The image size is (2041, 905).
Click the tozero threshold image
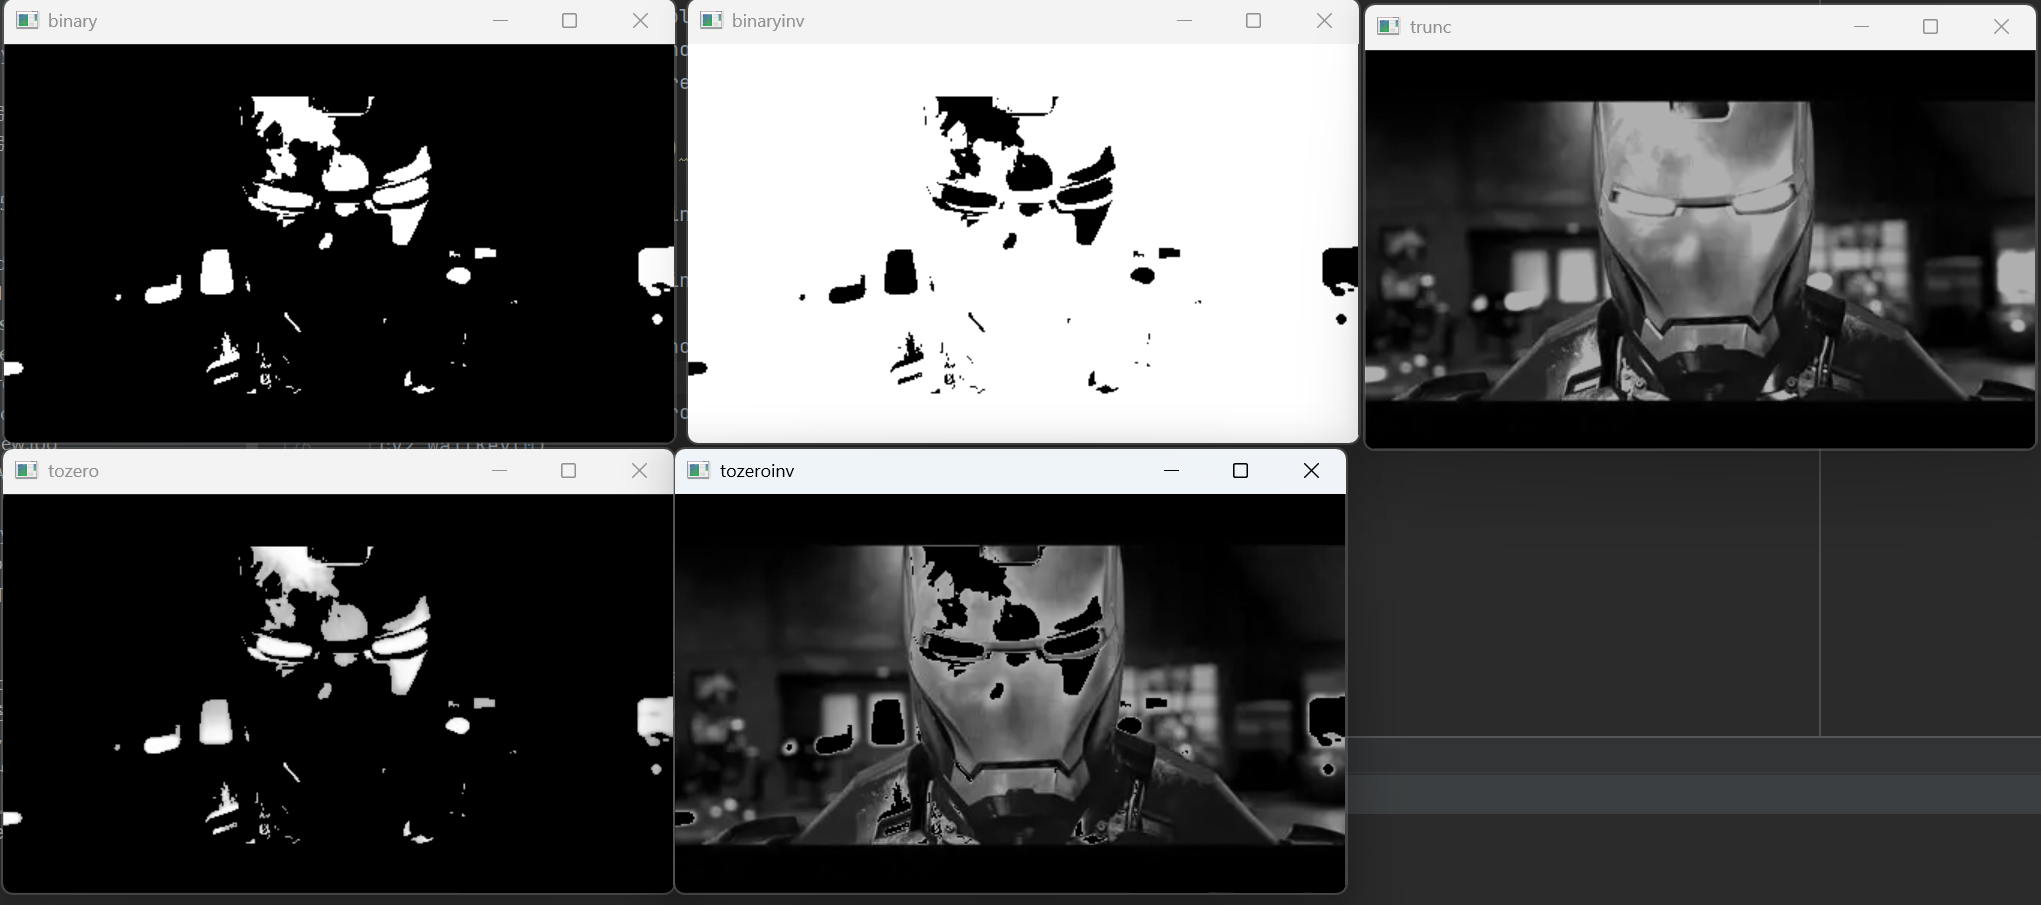[x=338, y=693]
